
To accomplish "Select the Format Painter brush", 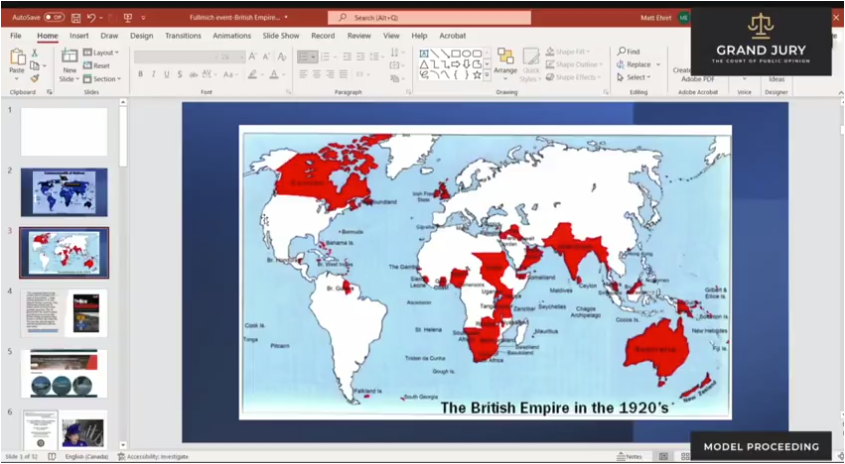I will (x=34, y=78).
